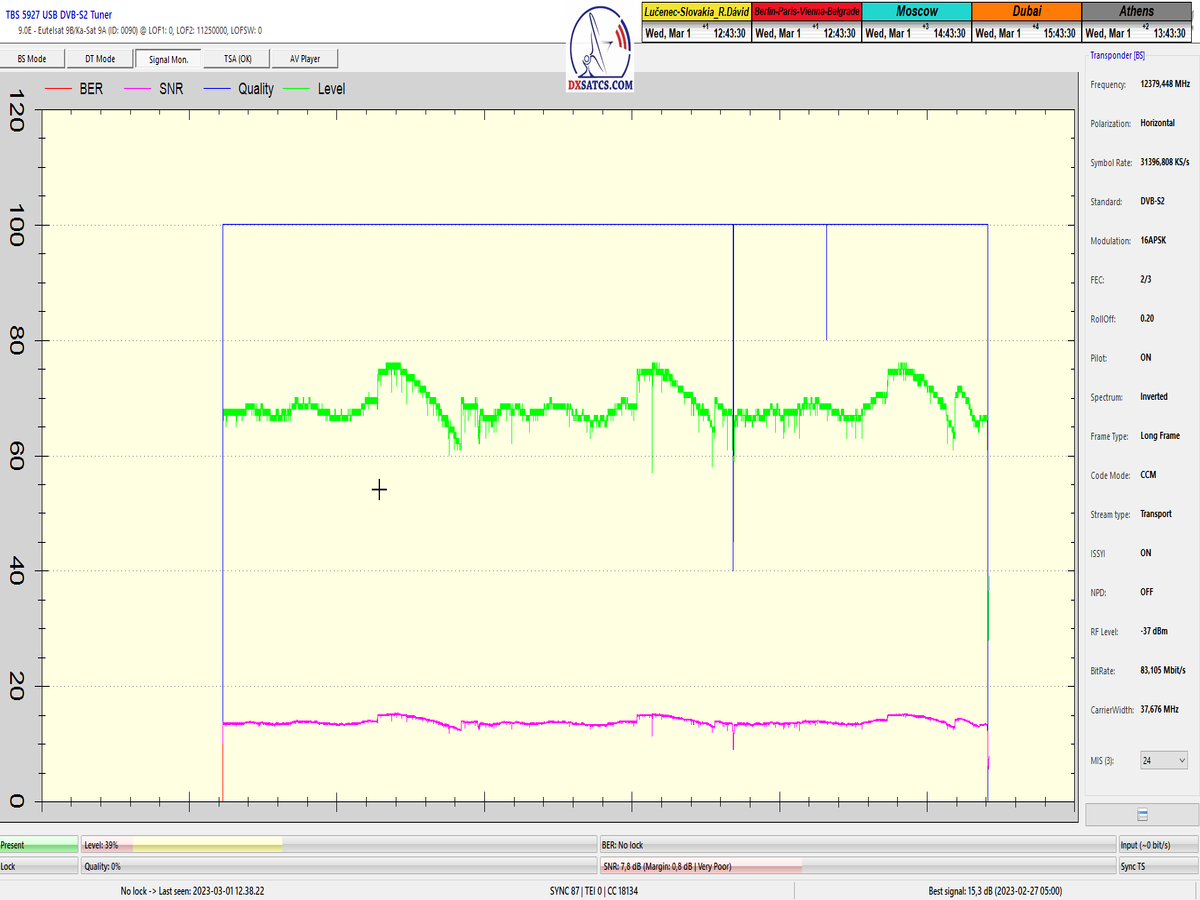Click the Input bit rate indicator
The height and width of the screenshot is (900, 1200).
(x=1157, y=845)
